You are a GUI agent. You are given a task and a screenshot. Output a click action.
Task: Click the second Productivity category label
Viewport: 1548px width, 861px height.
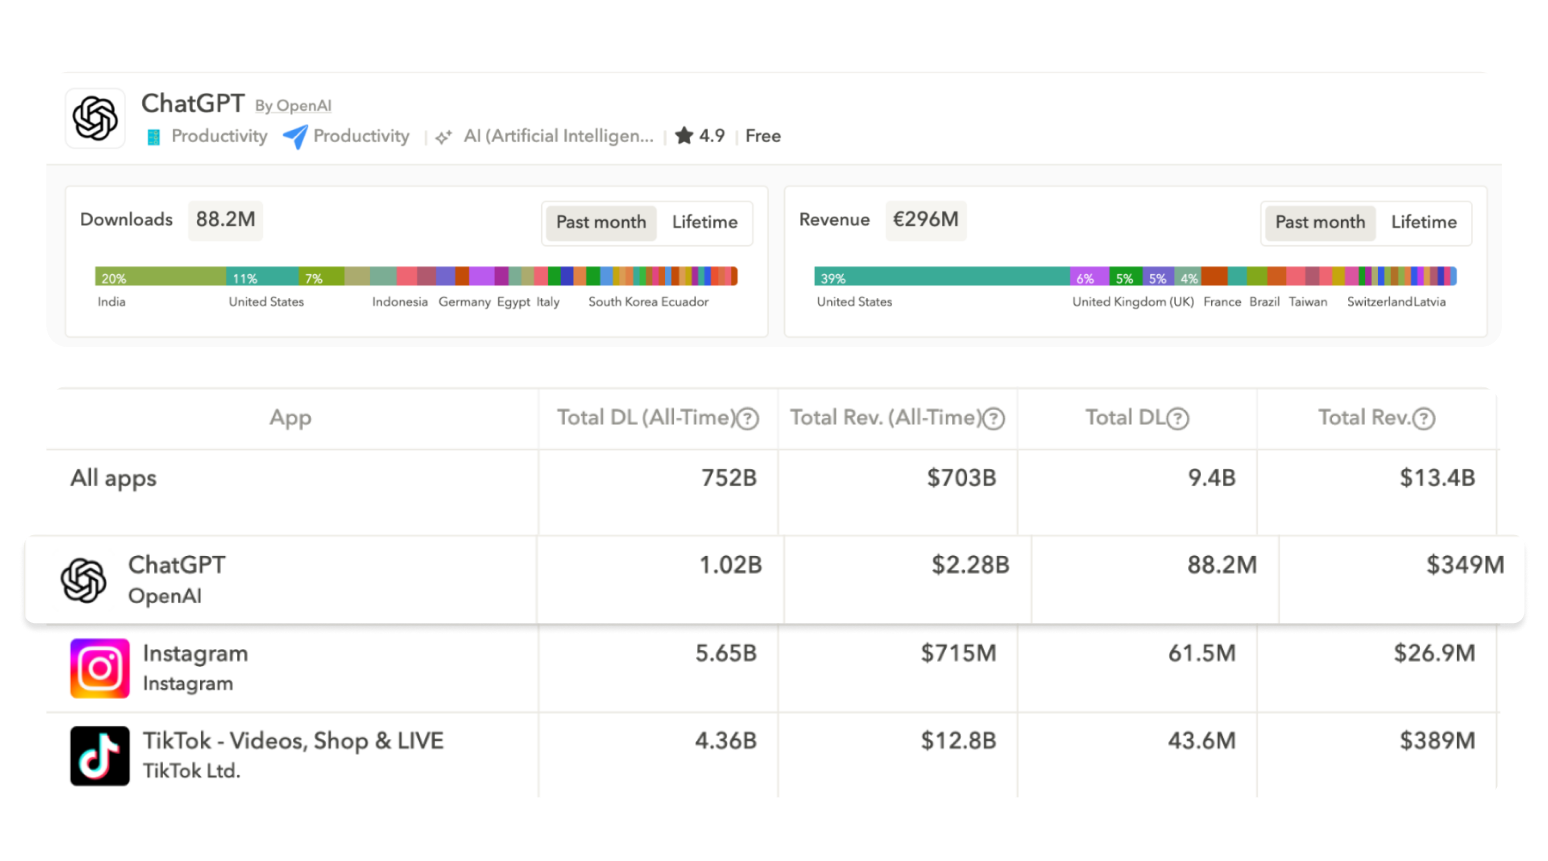[361, 136]
